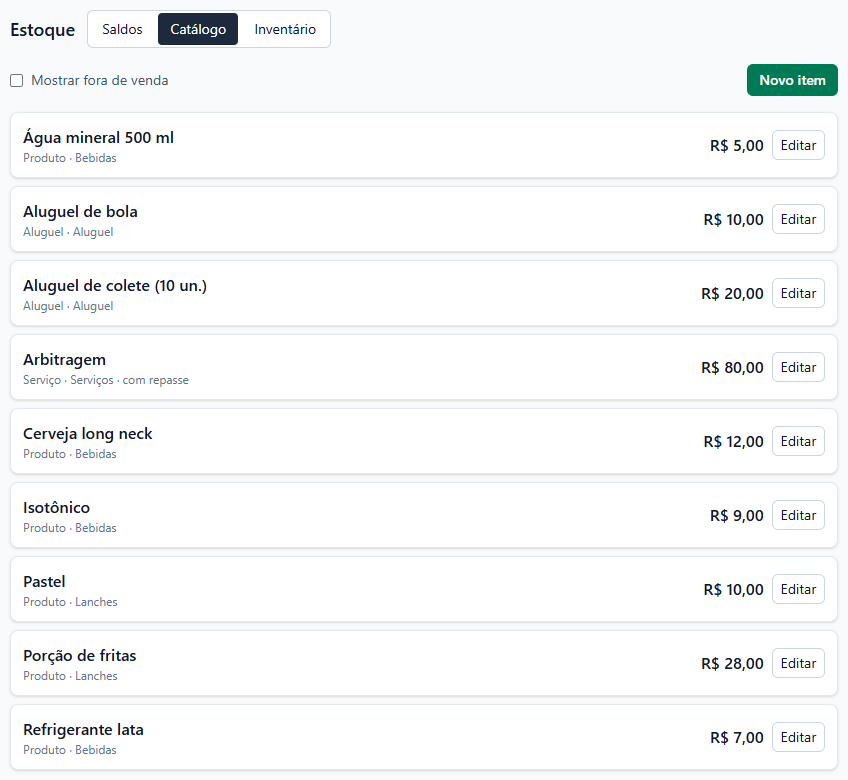Image resolution: width=848 pixels, height=780 pixels.
Task: Select the Porção de fritas name
Action: (x=80, y=656)
